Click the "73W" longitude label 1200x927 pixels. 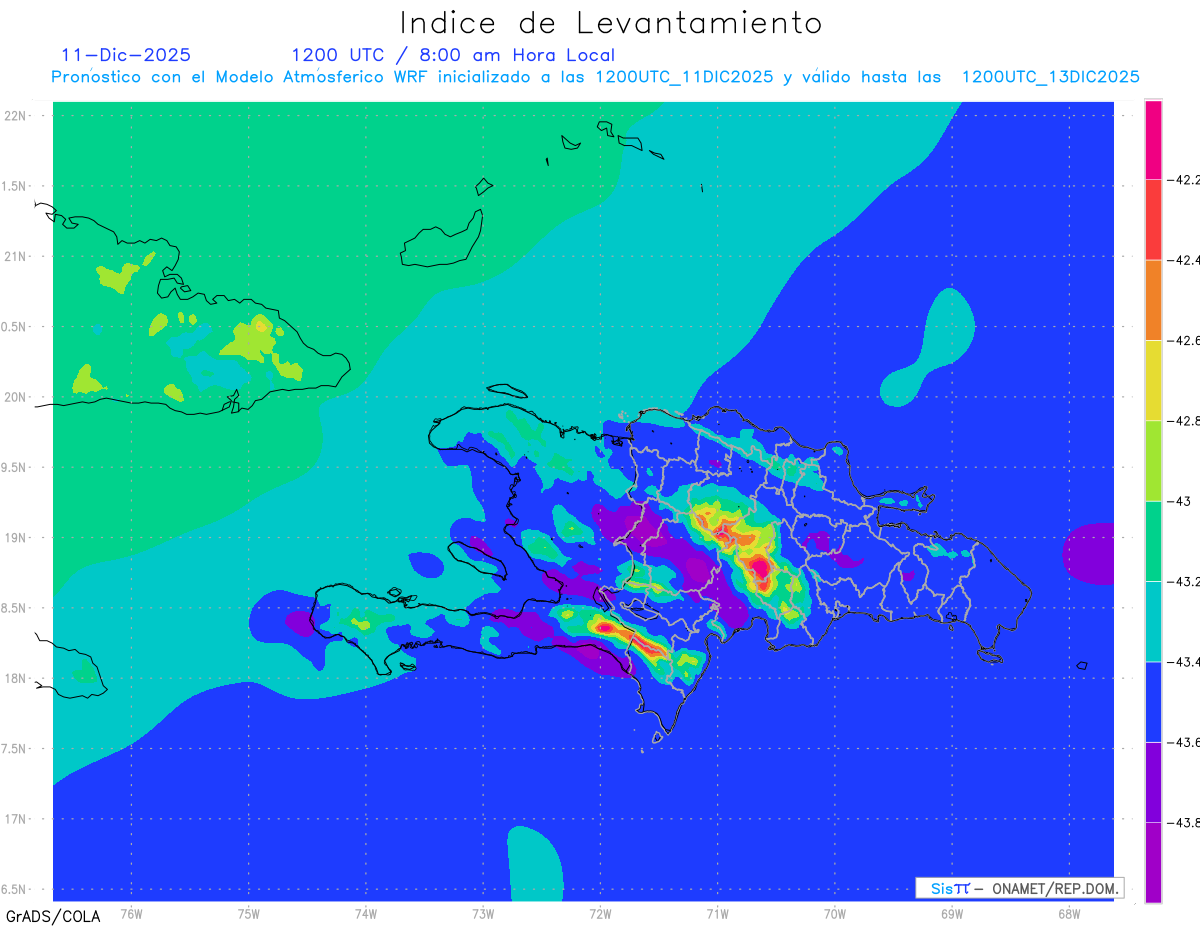pos(483,913)
